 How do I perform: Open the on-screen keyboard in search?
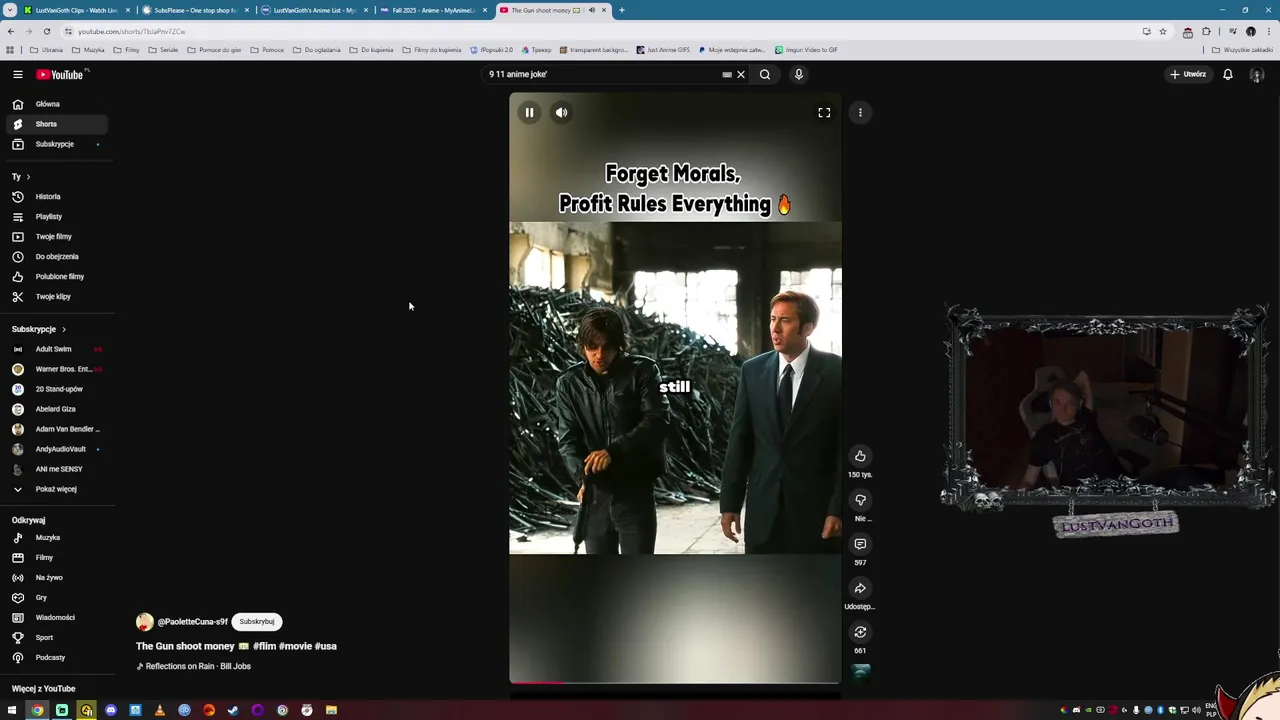[727, 74]
